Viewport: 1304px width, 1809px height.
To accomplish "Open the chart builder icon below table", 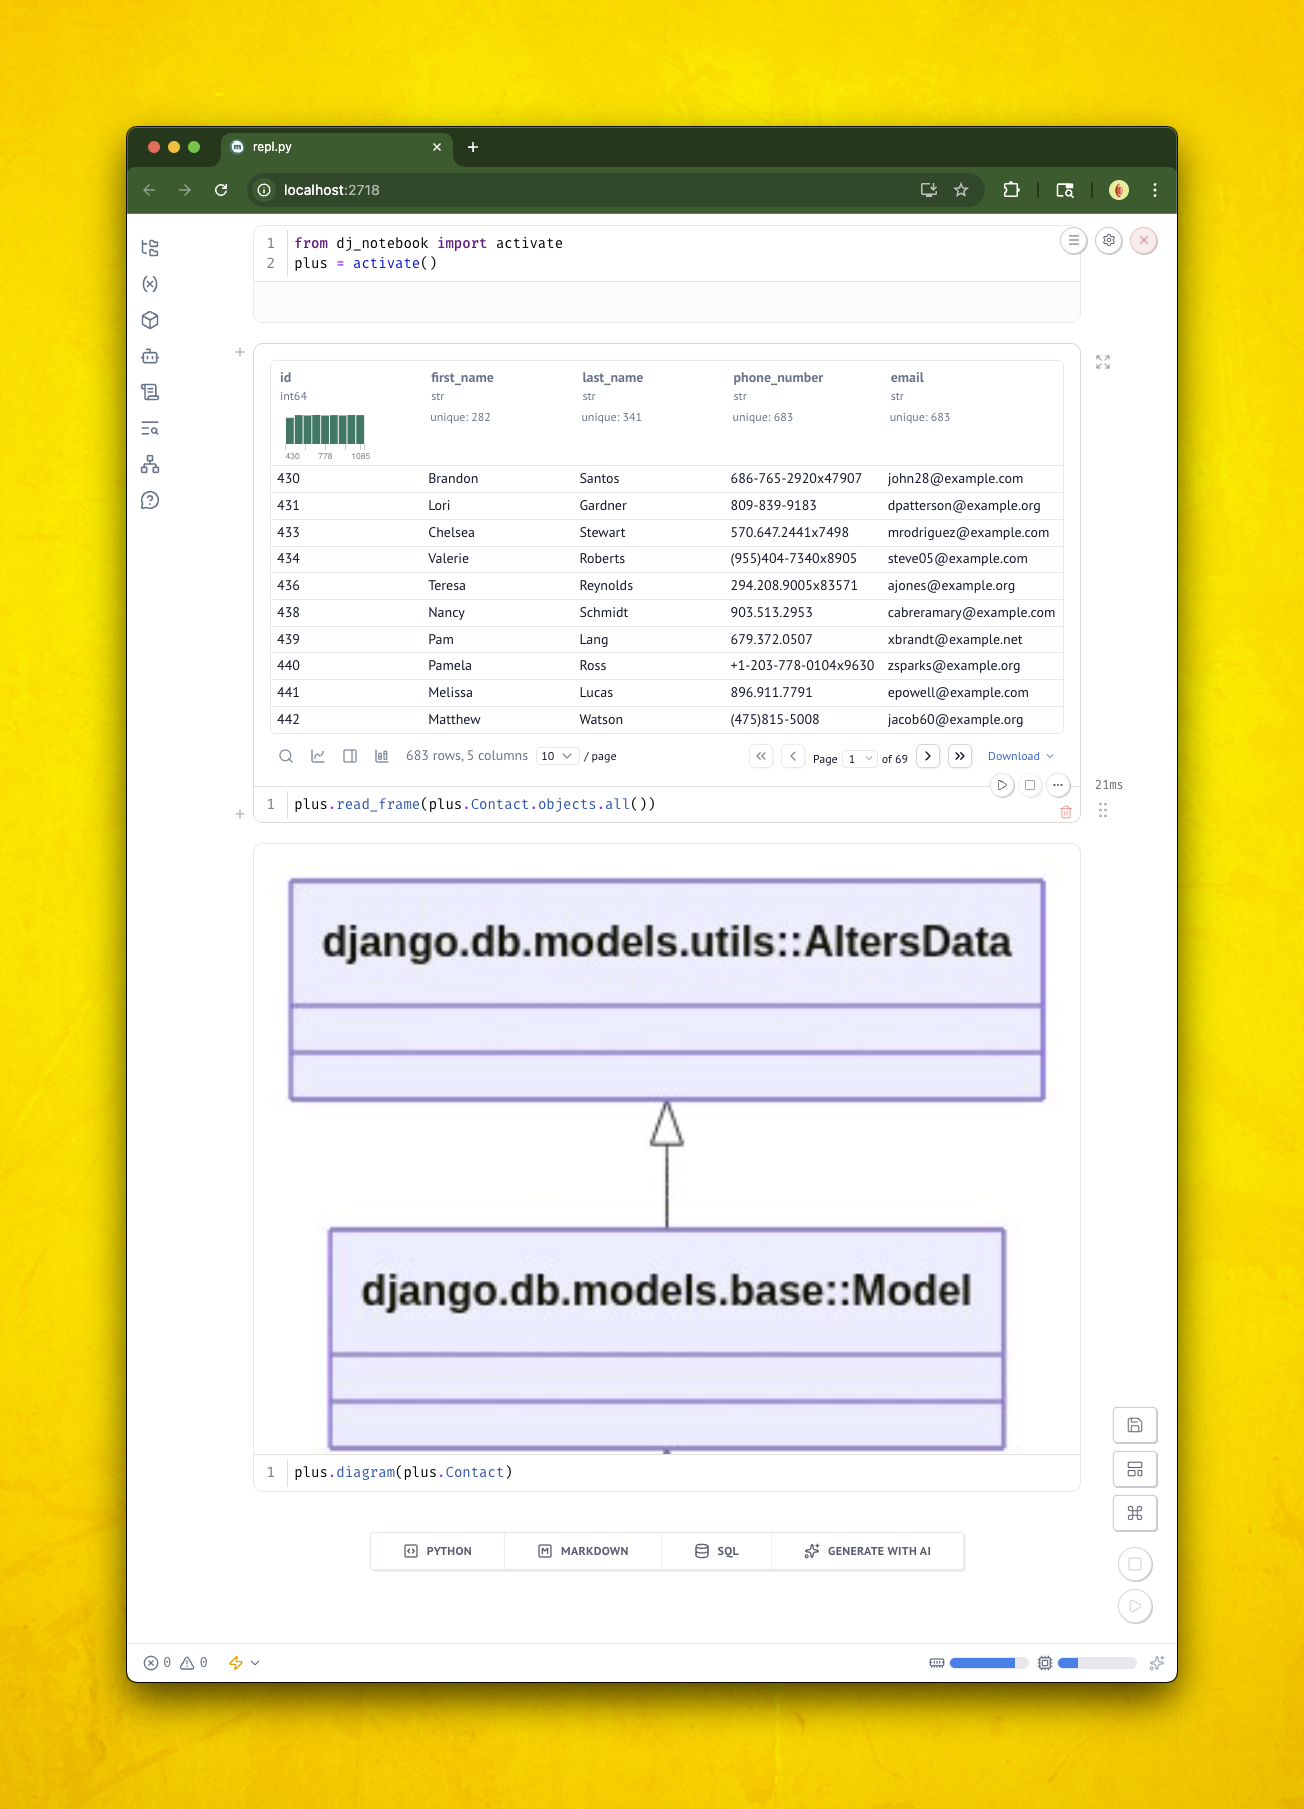I will (x=318, y=756).
